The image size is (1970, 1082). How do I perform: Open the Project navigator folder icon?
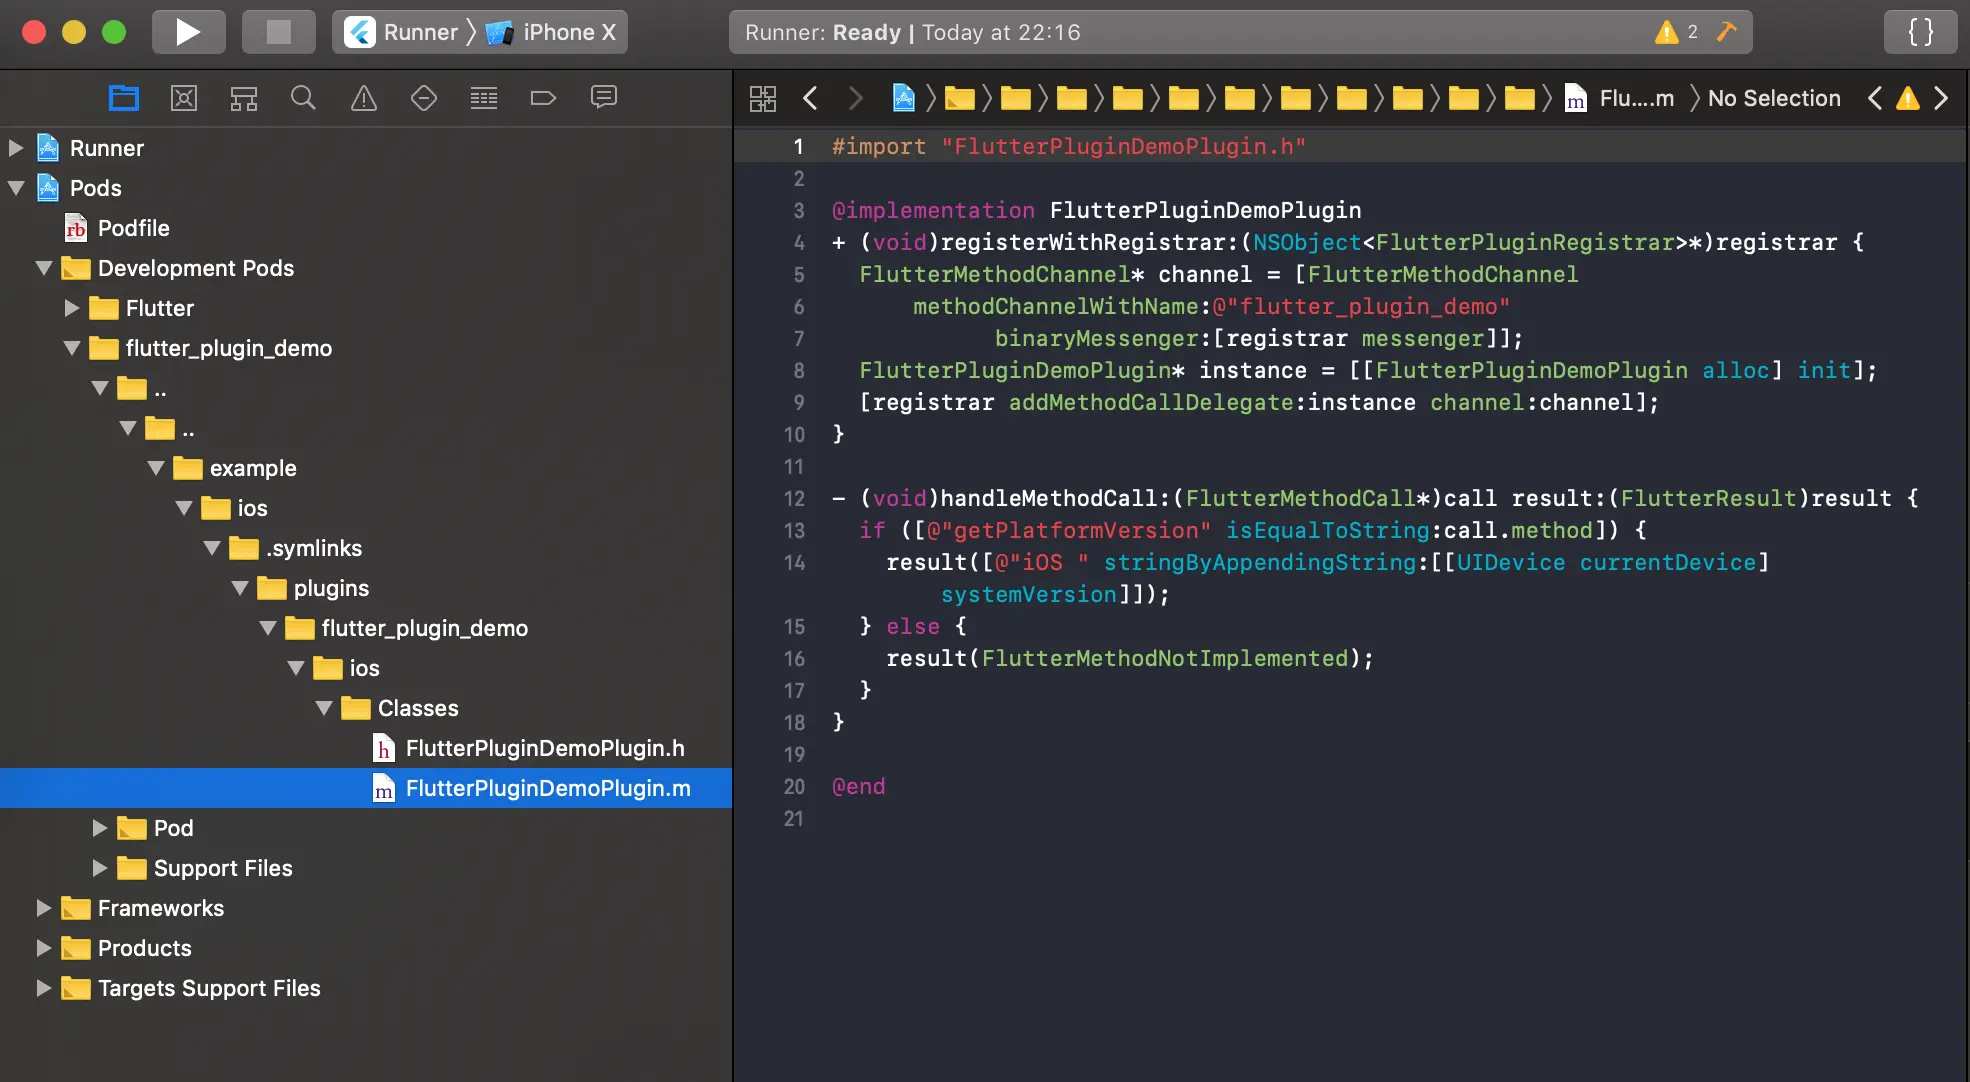click(x=124, y=98)
